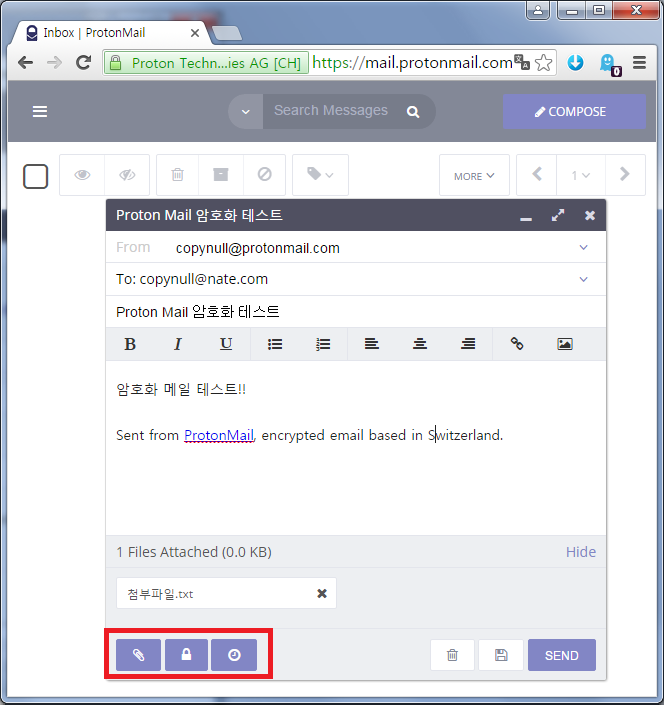This screenshot has width=664, height=705.
Task: Send the email with SEND
Action: 562,655
